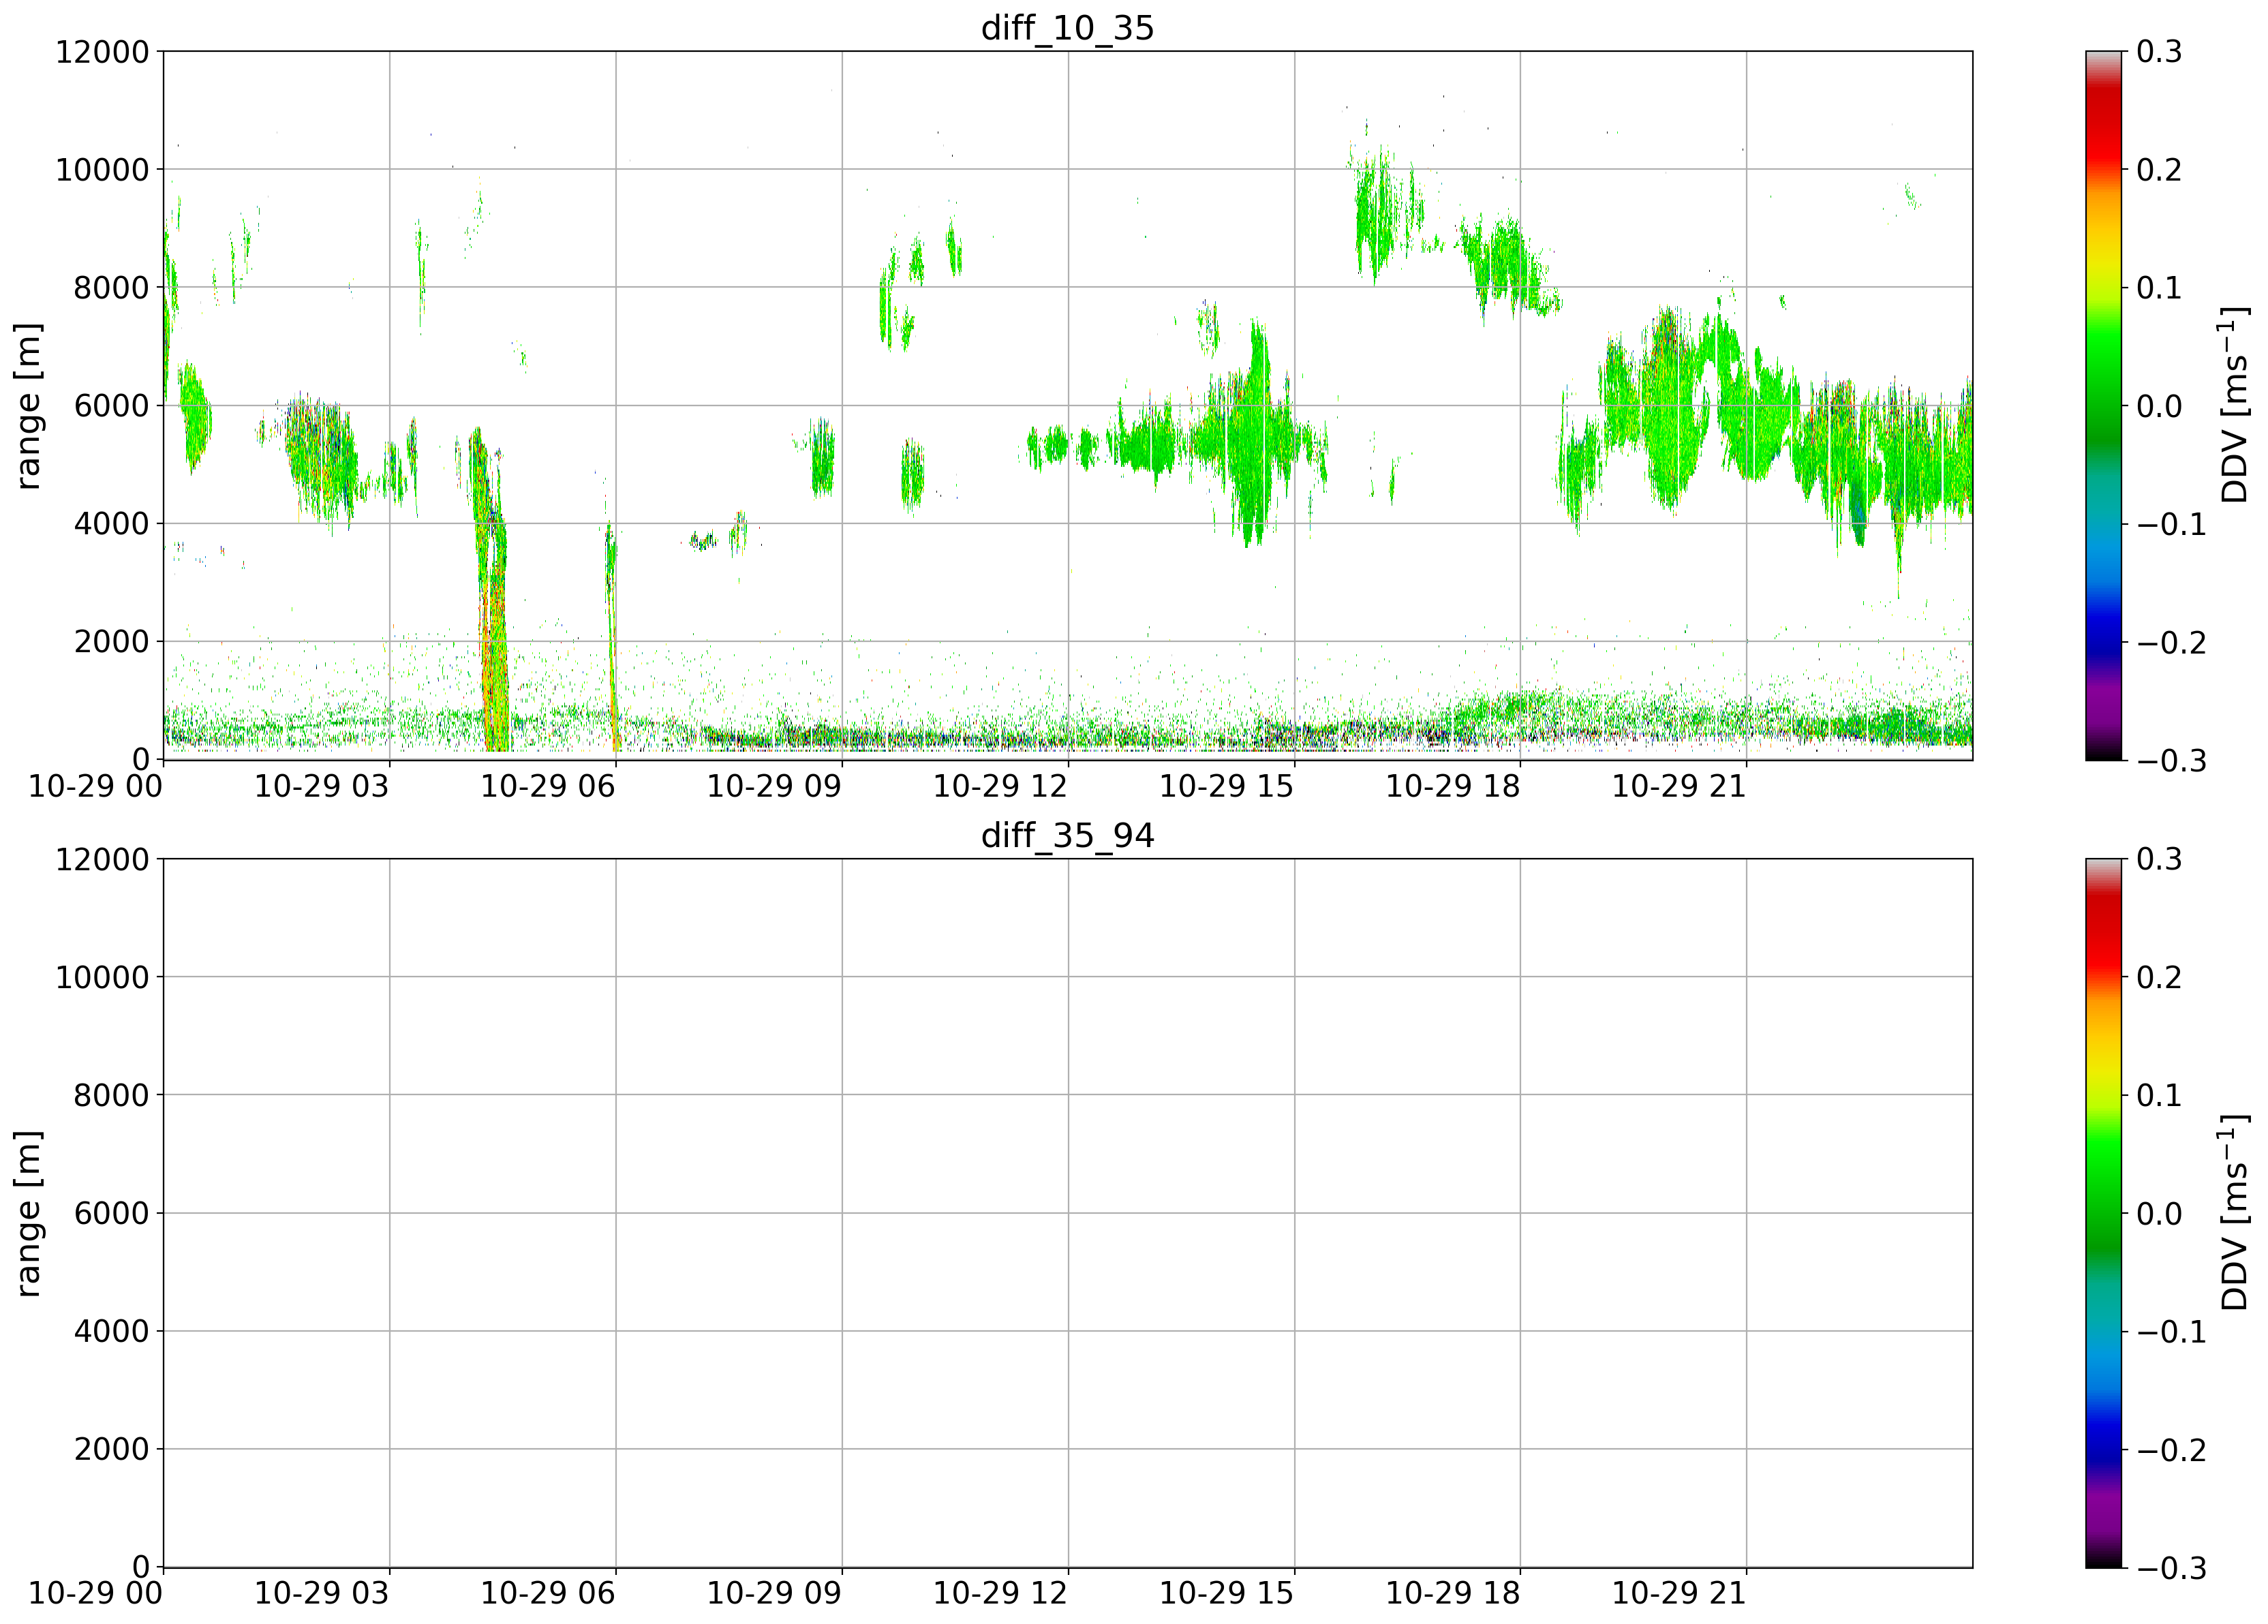
Task: Click bottom plot x tick '10-29 12'
Action: click(x=1000, y=1594)
